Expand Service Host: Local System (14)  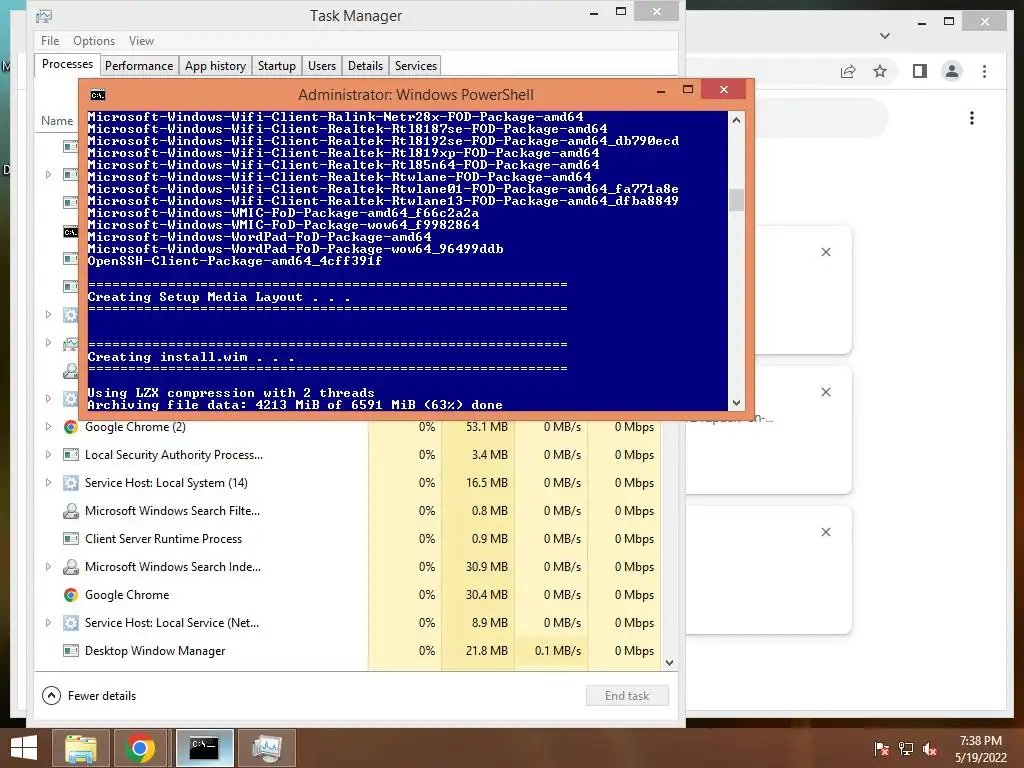pos(48,483)
